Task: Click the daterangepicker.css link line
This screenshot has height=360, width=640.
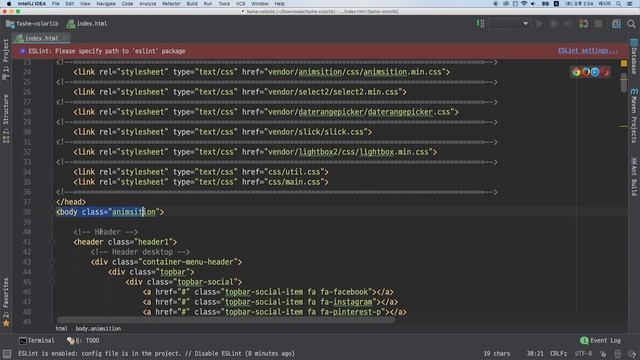Action: click(266, 112)
